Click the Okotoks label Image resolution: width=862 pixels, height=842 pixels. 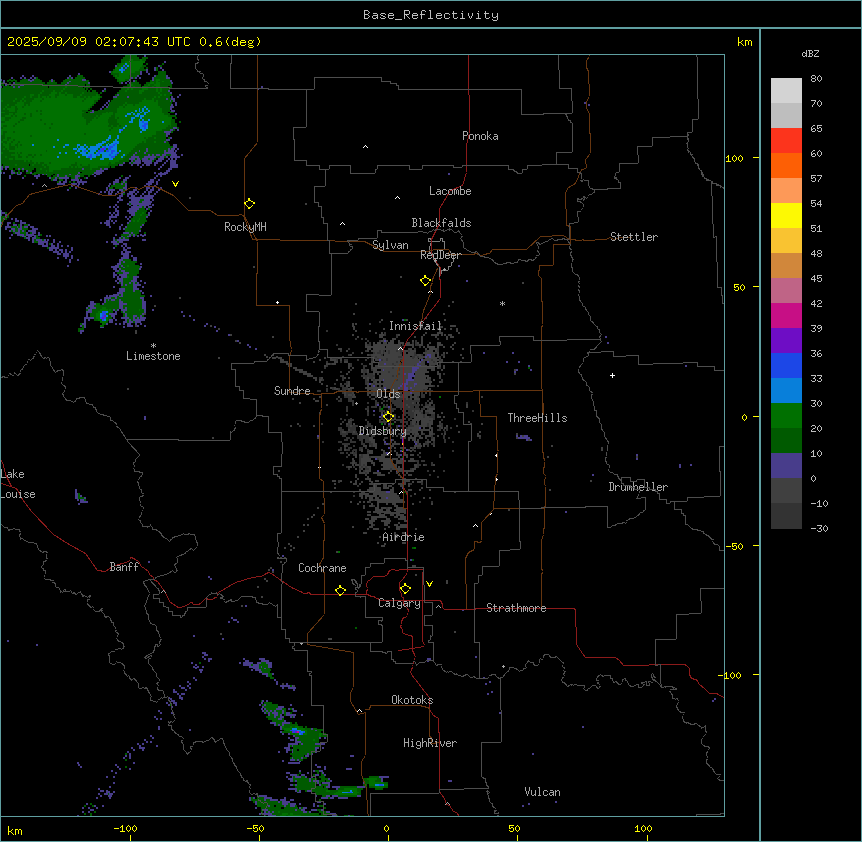(412, 700)
